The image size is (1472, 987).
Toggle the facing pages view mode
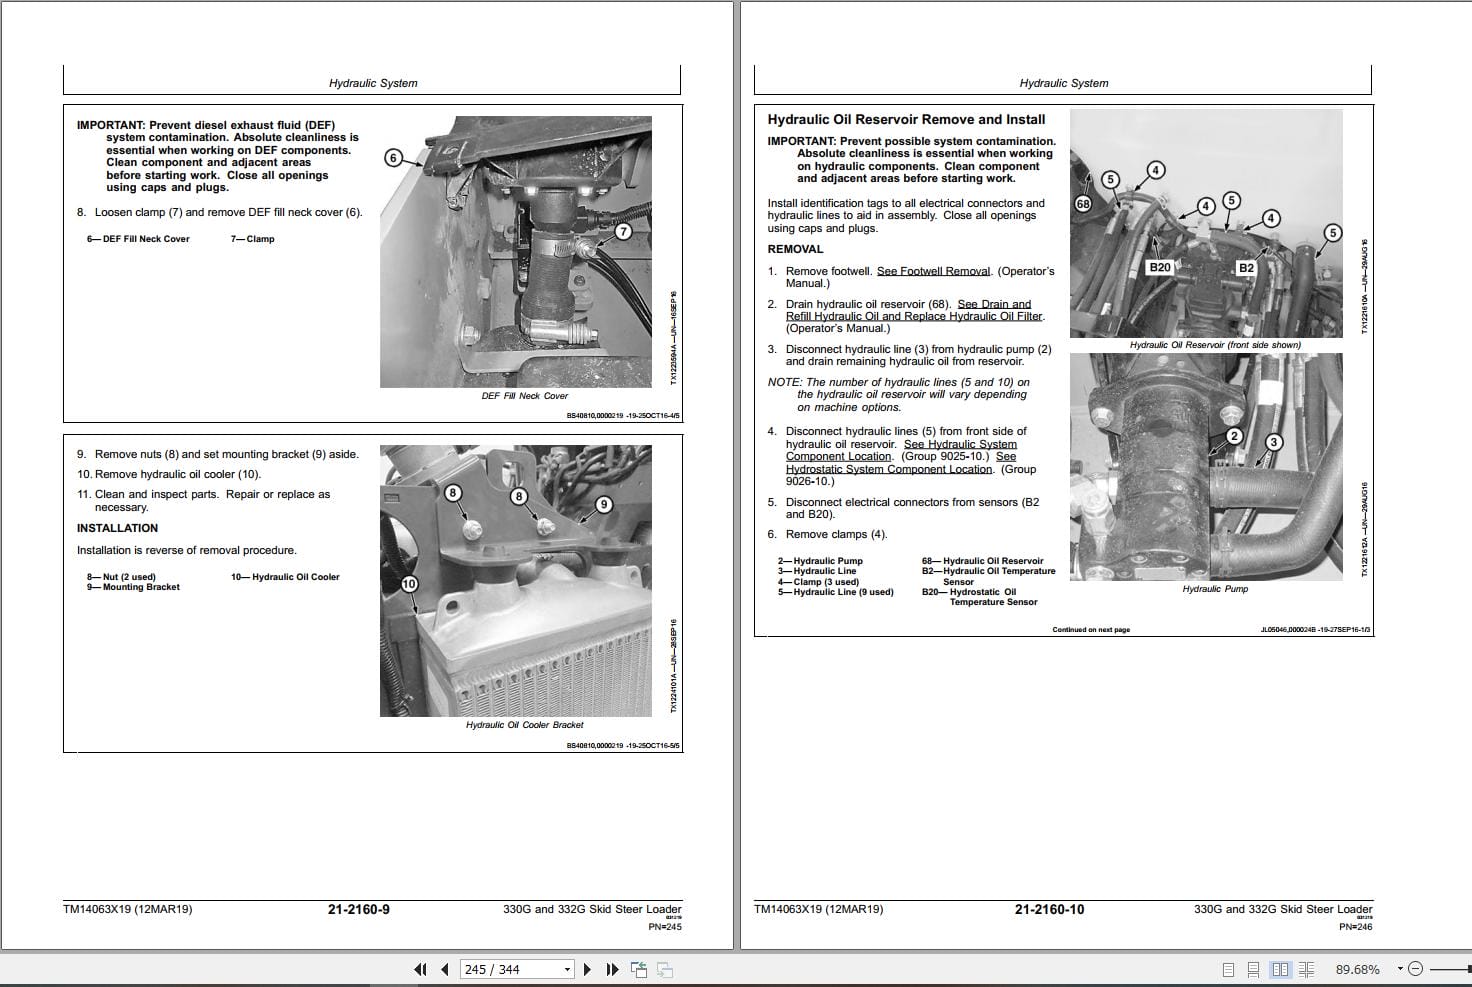click(x=1281, y=969)
